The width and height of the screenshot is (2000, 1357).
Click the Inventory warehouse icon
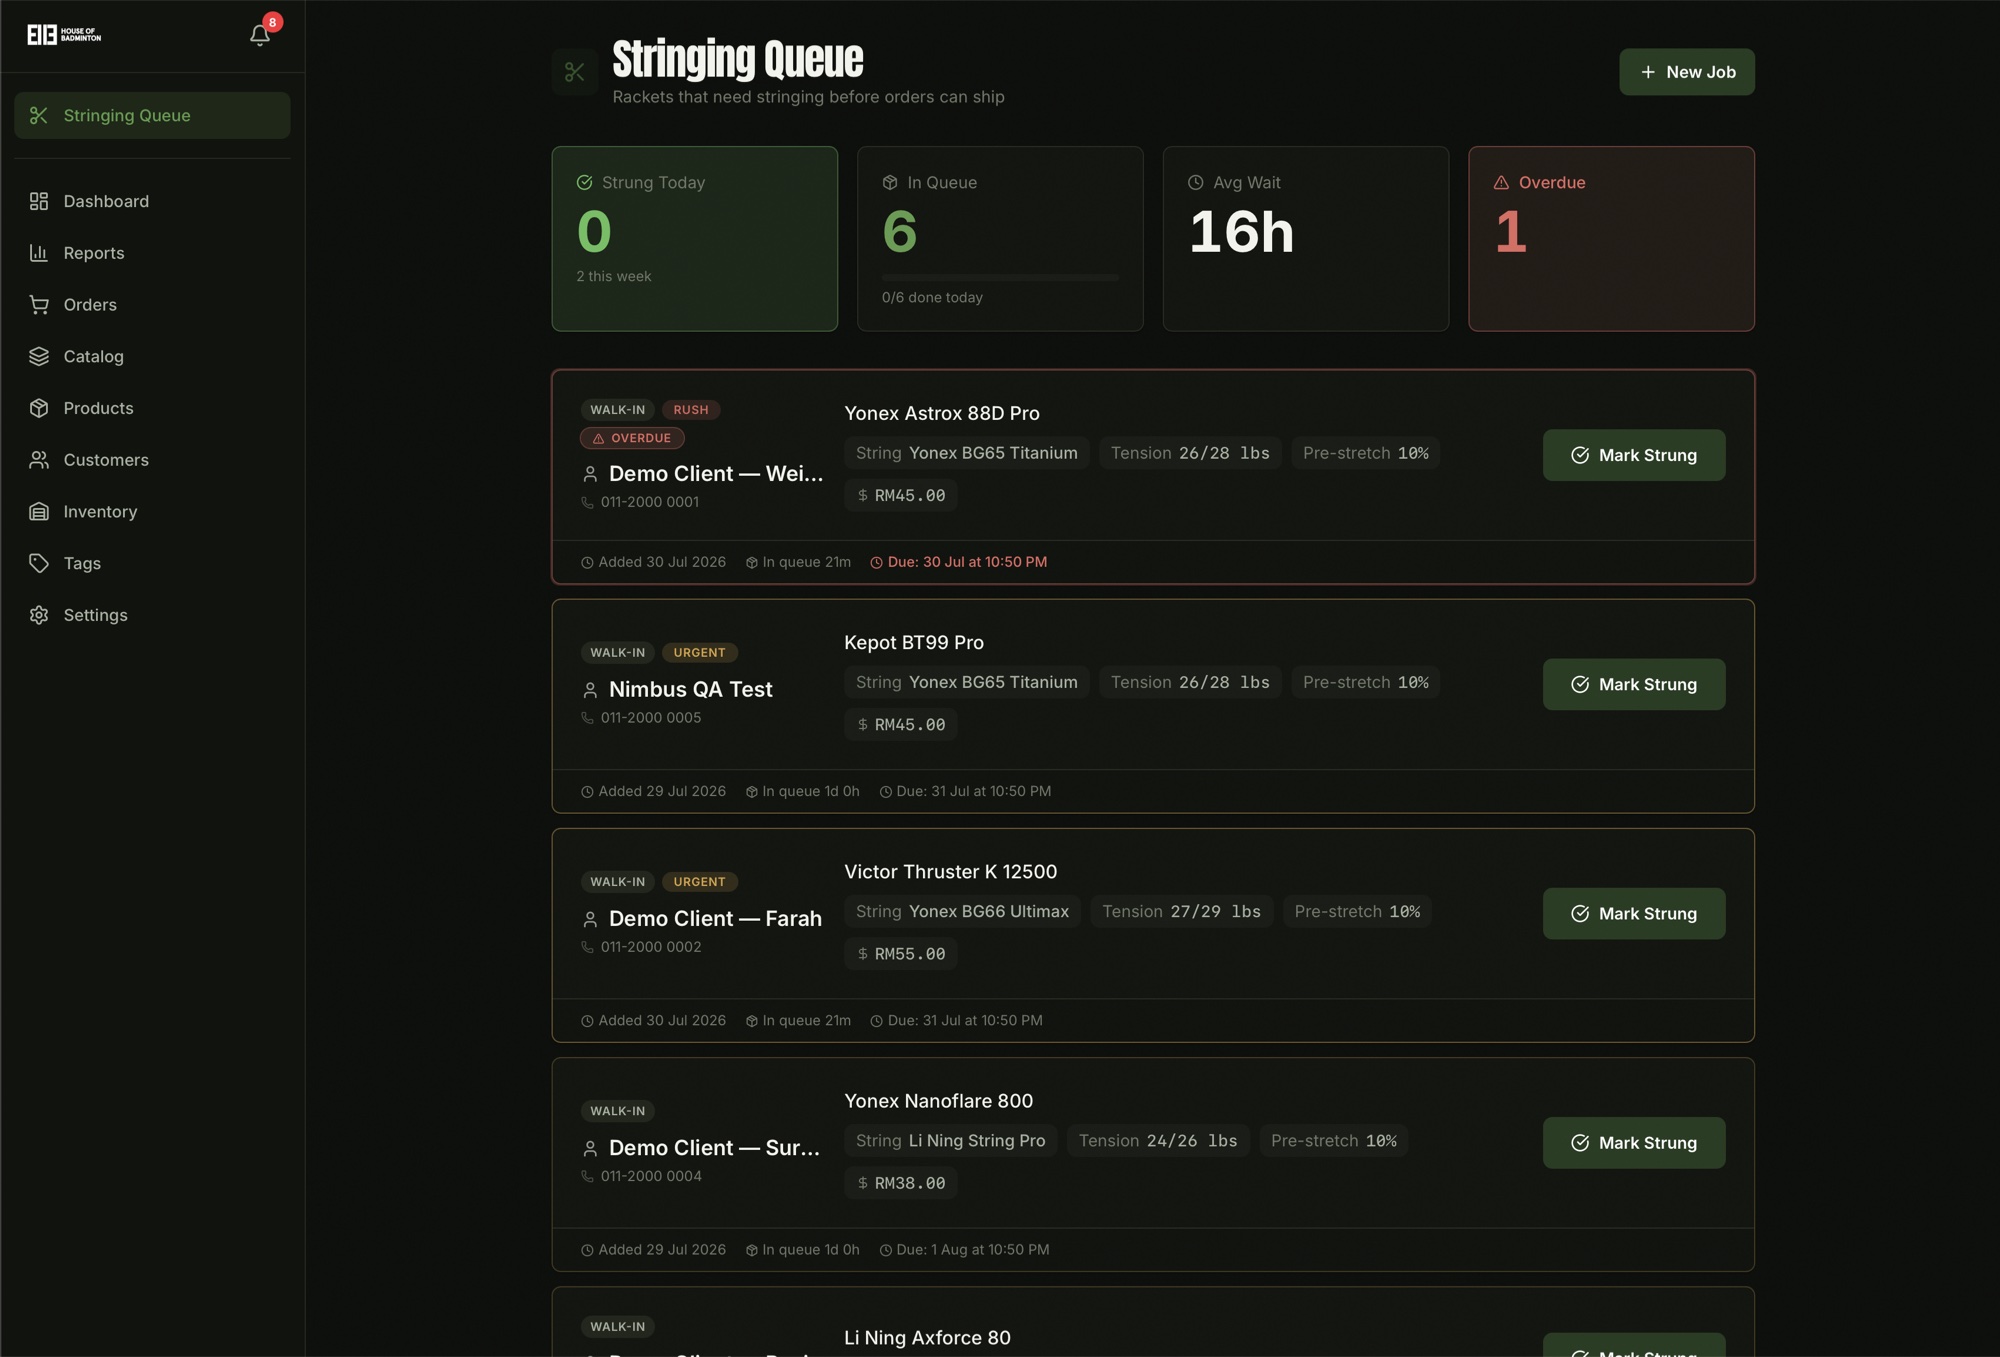pyautogui.click(x=39, y=511)
